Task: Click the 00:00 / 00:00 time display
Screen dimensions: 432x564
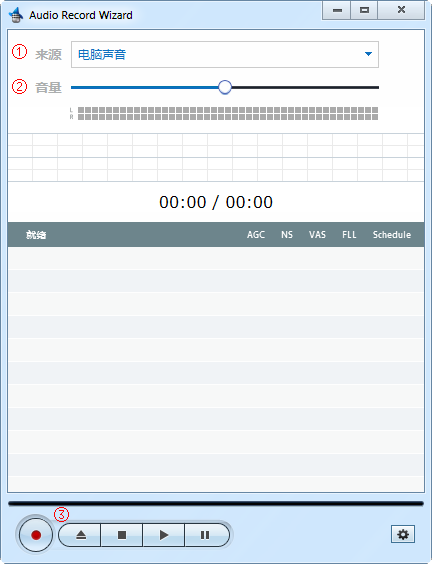Action: pos(216,202)
